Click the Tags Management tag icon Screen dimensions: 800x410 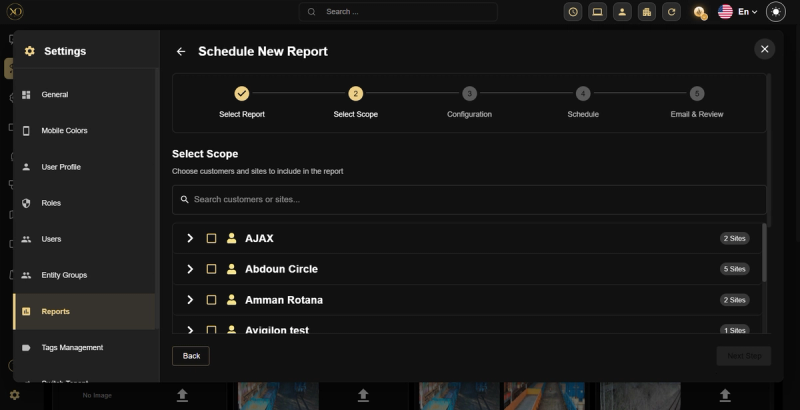tap(26, 348)
